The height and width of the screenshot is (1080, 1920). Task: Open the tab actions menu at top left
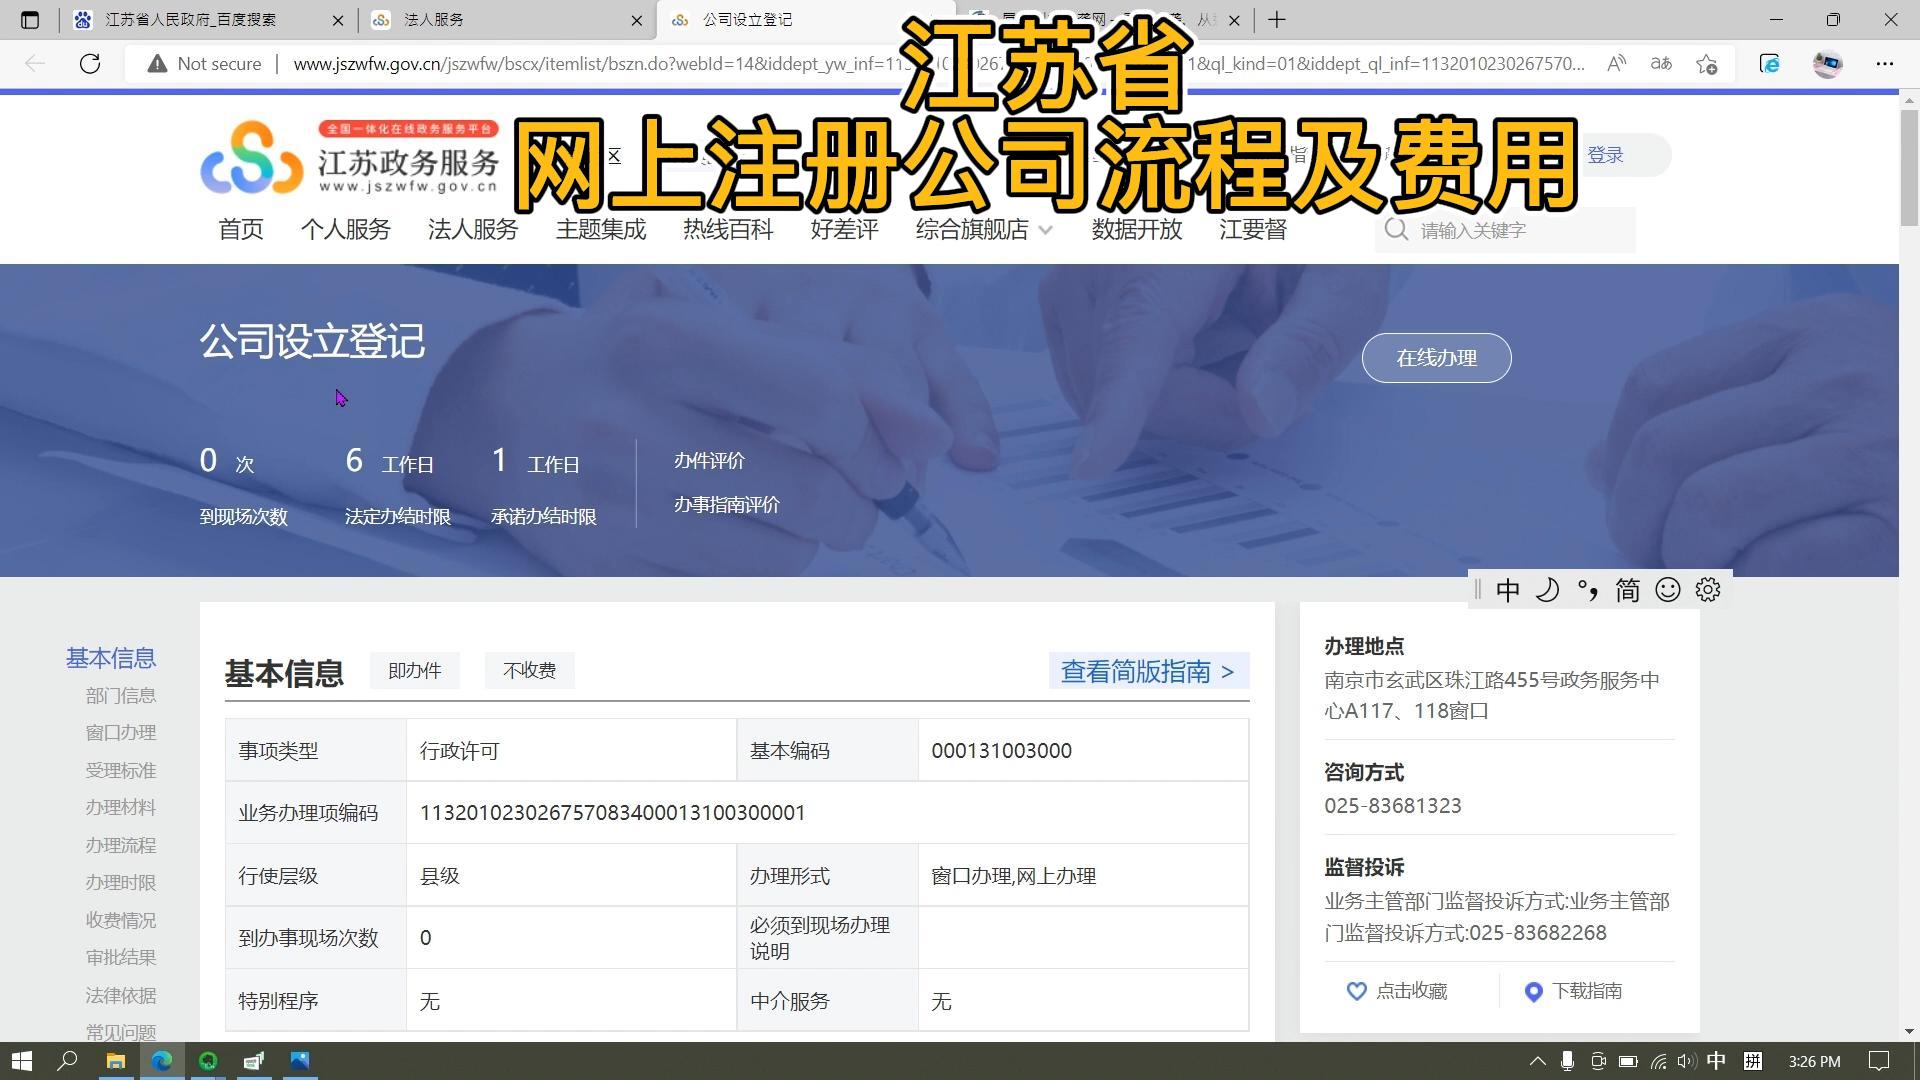[x=30, y=19]
